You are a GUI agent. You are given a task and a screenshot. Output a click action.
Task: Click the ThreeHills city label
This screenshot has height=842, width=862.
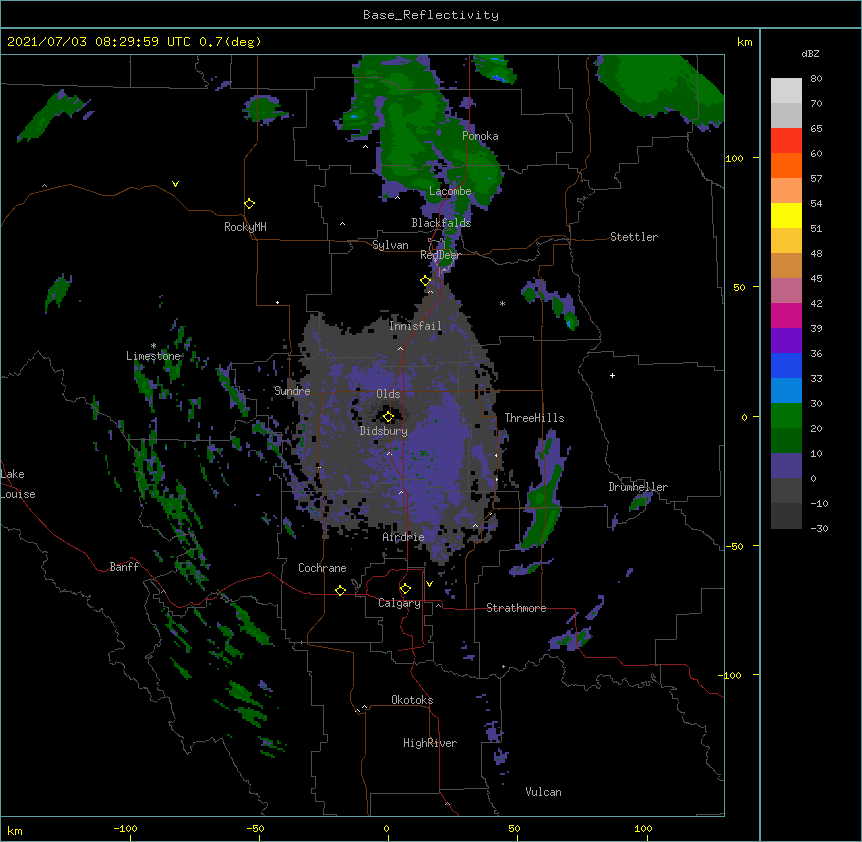click(x=534, y=418)
